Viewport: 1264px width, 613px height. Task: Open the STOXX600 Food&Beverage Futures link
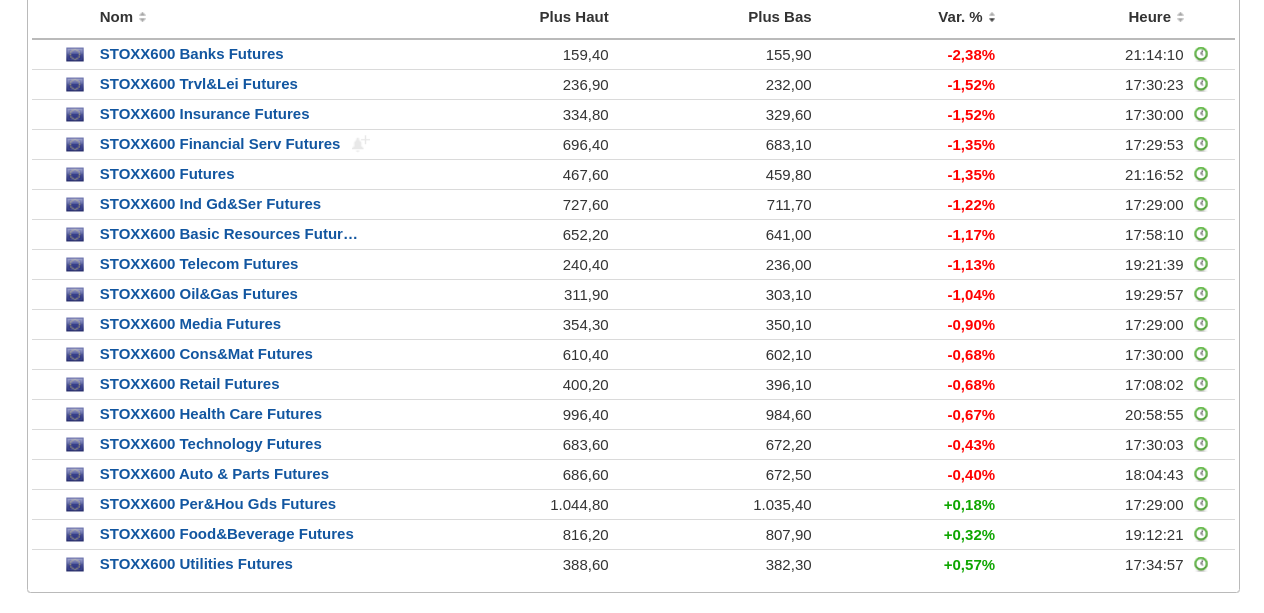226,534
